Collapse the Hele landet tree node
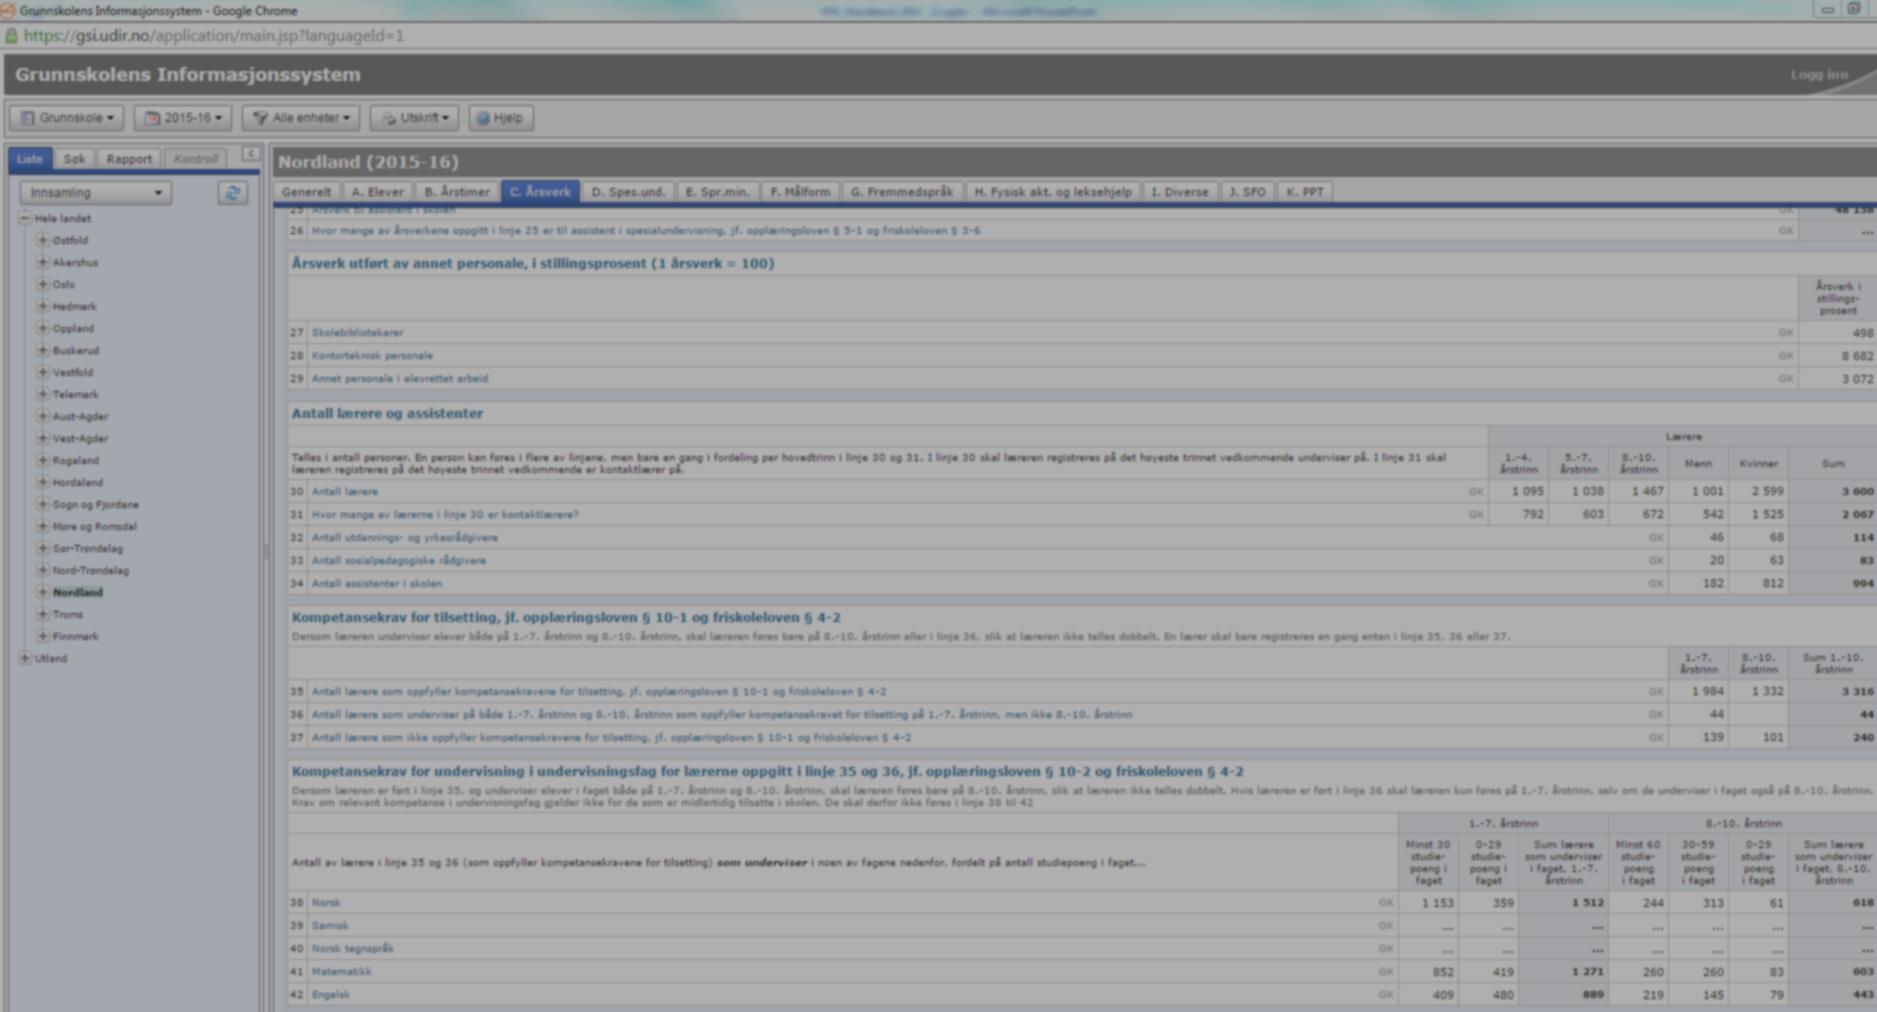Image resolution: width=1877 pixels, height=1012 pixels. 25,218
